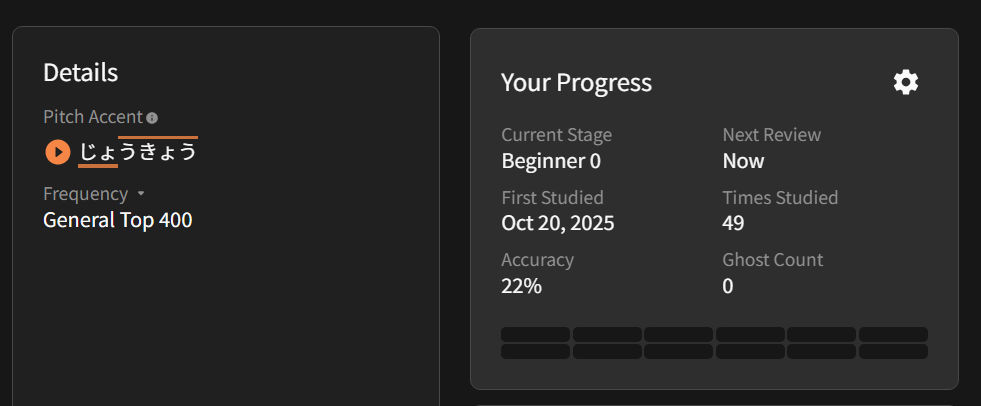Click the Pitch Accent label
The image size is (981, 406).
pos(93,117)
